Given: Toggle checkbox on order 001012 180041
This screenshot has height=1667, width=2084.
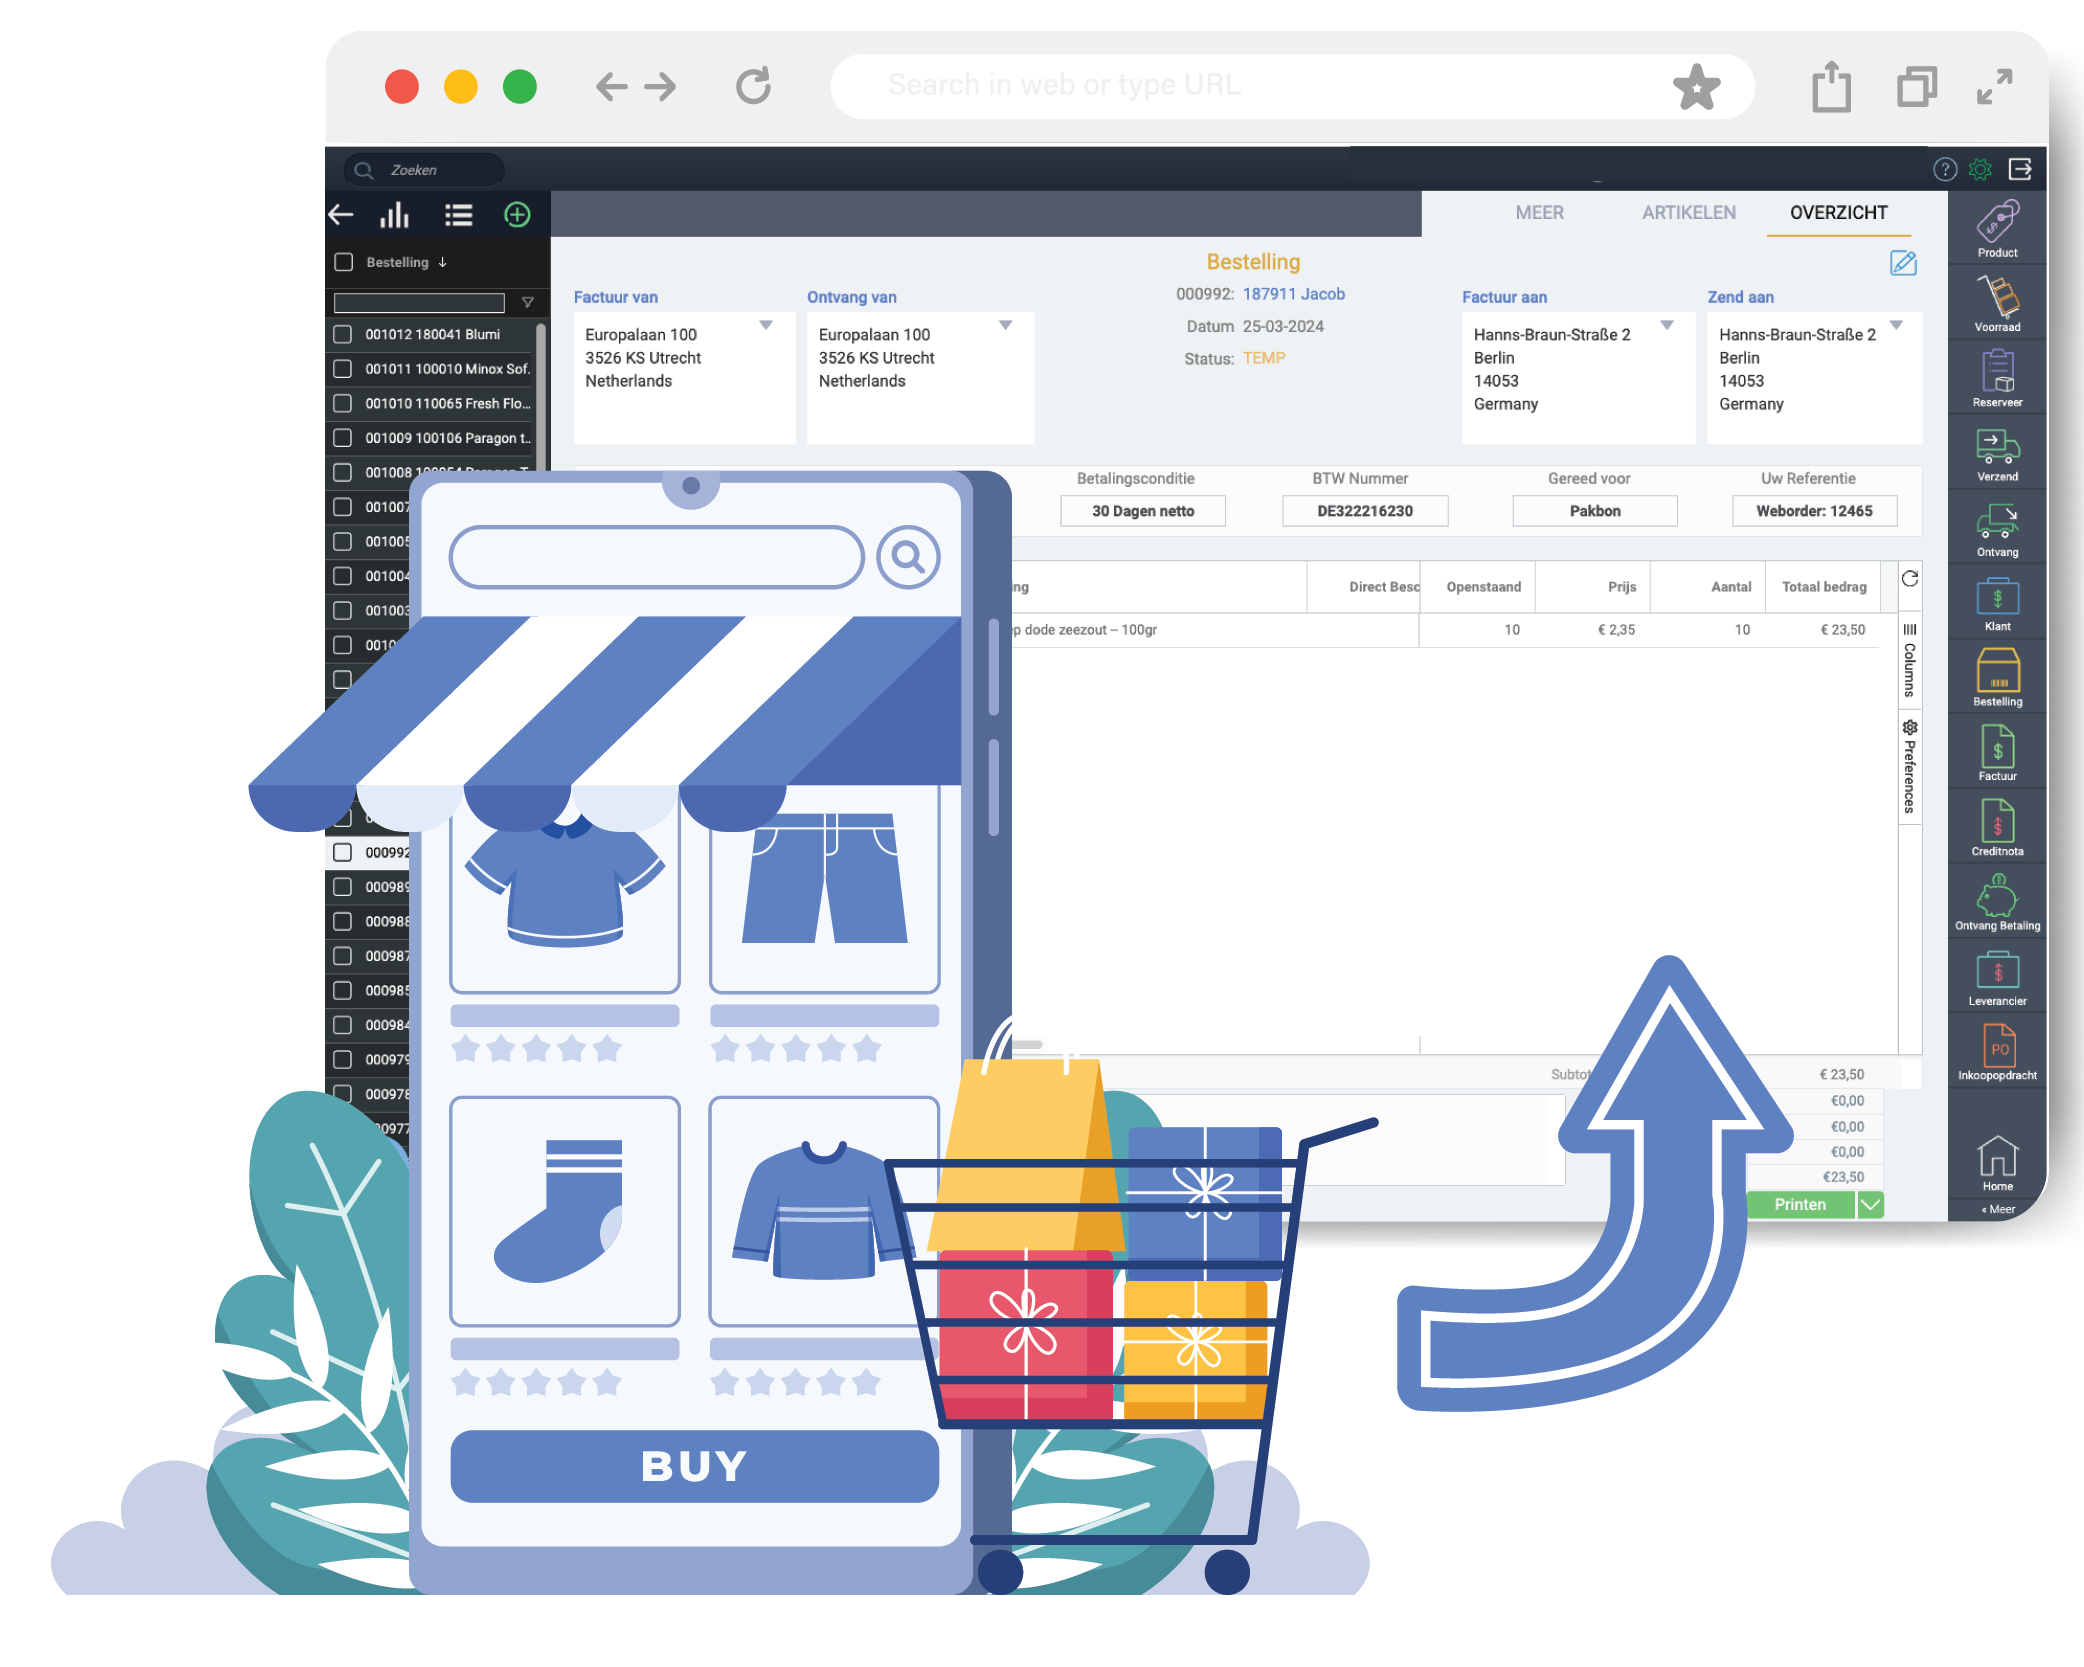Looking at the screenshot, I should pyautogui.click(x=340, y=332).
